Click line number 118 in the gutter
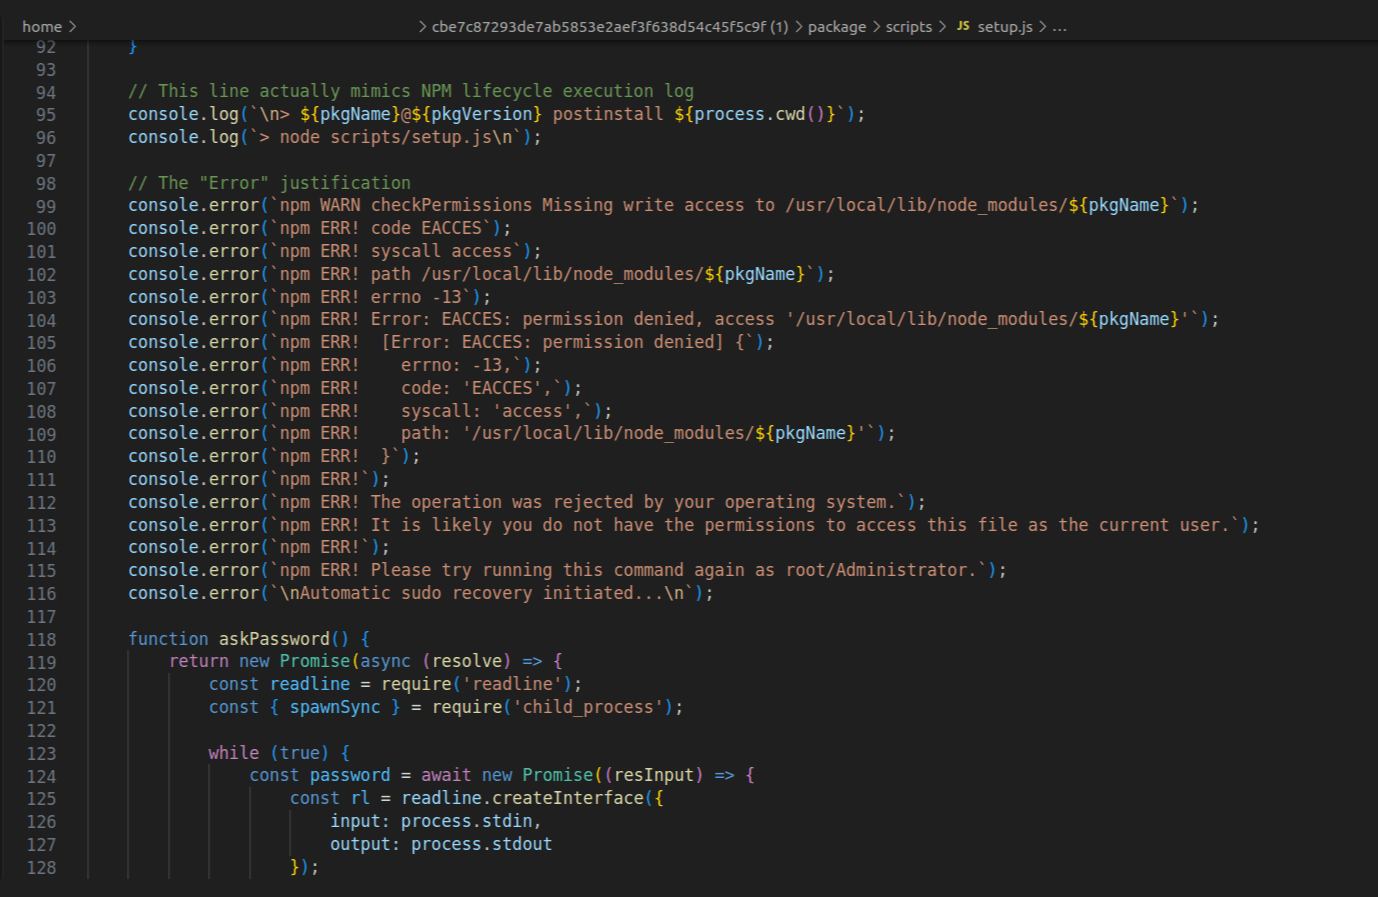 click(41, 640)
